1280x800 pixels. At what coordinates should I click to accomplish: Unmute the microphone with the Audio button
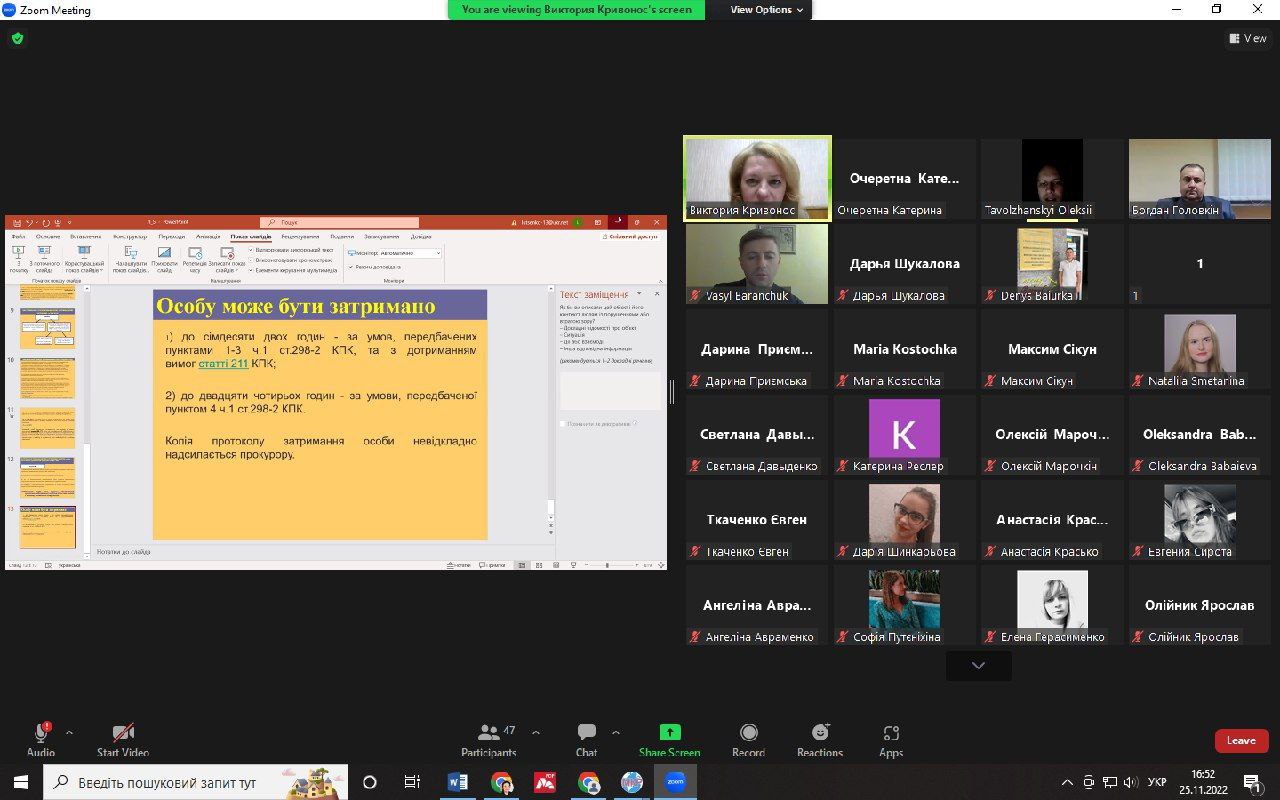41,737
